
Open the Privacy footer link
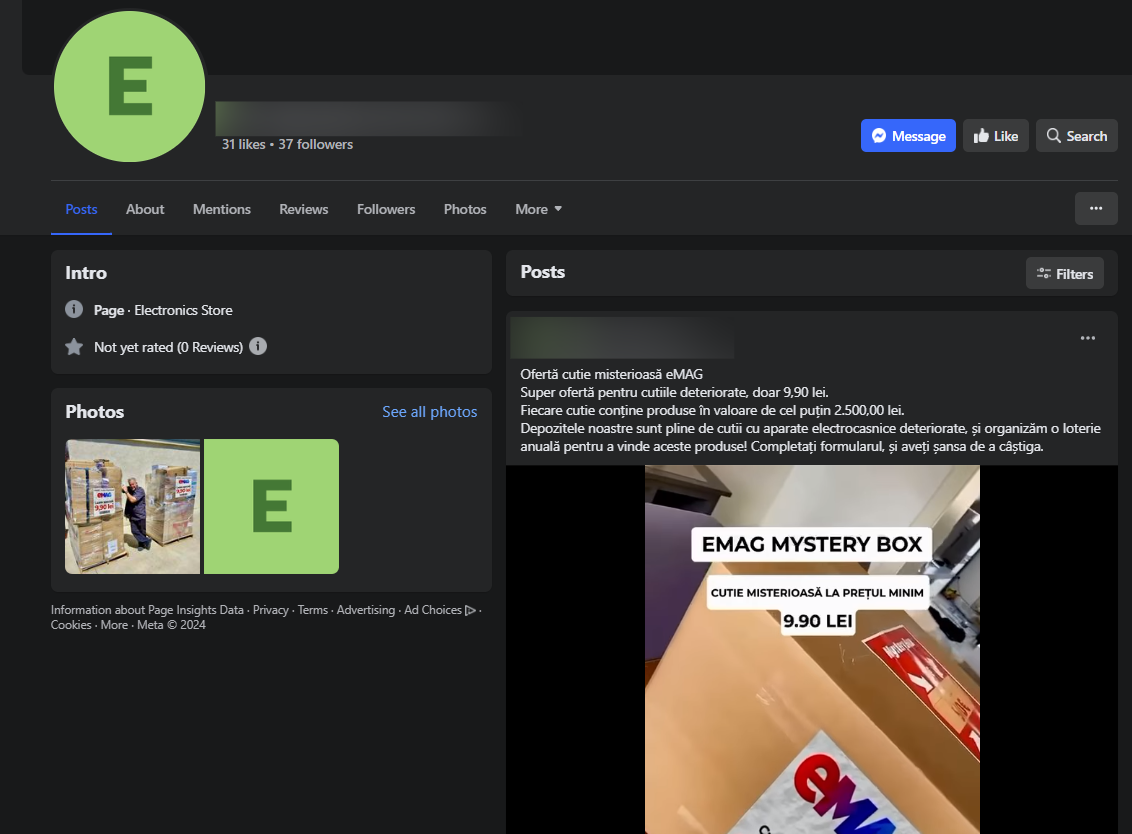270,610
